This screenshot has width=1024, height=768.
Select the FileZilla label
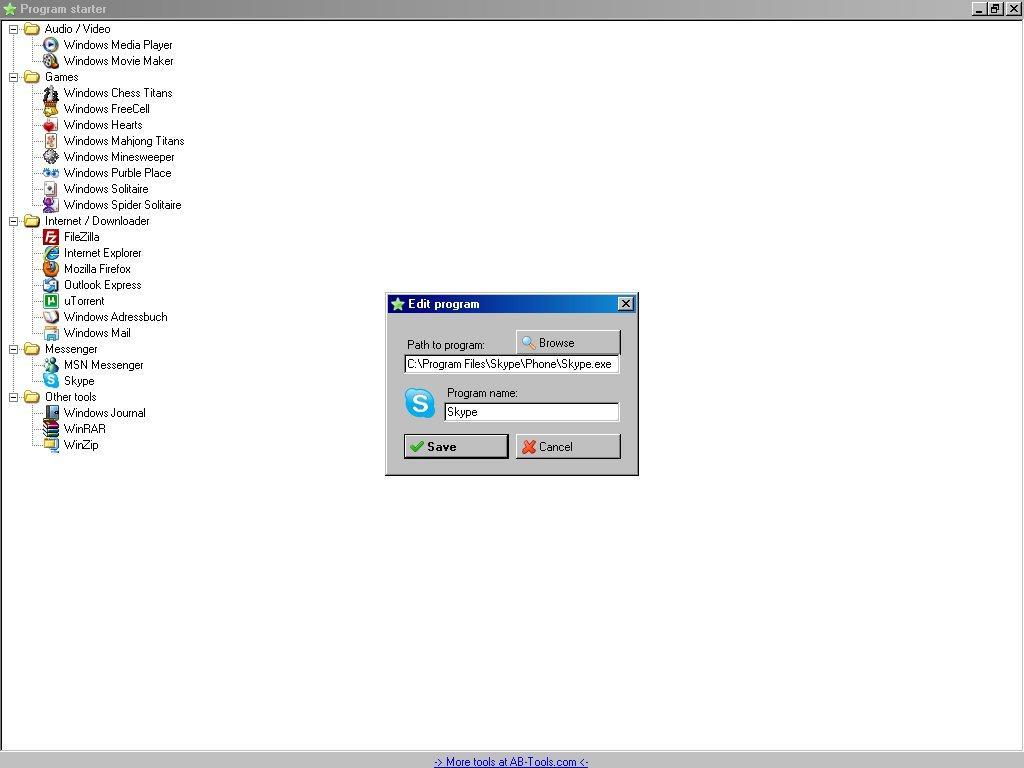(x=82, y=237)
